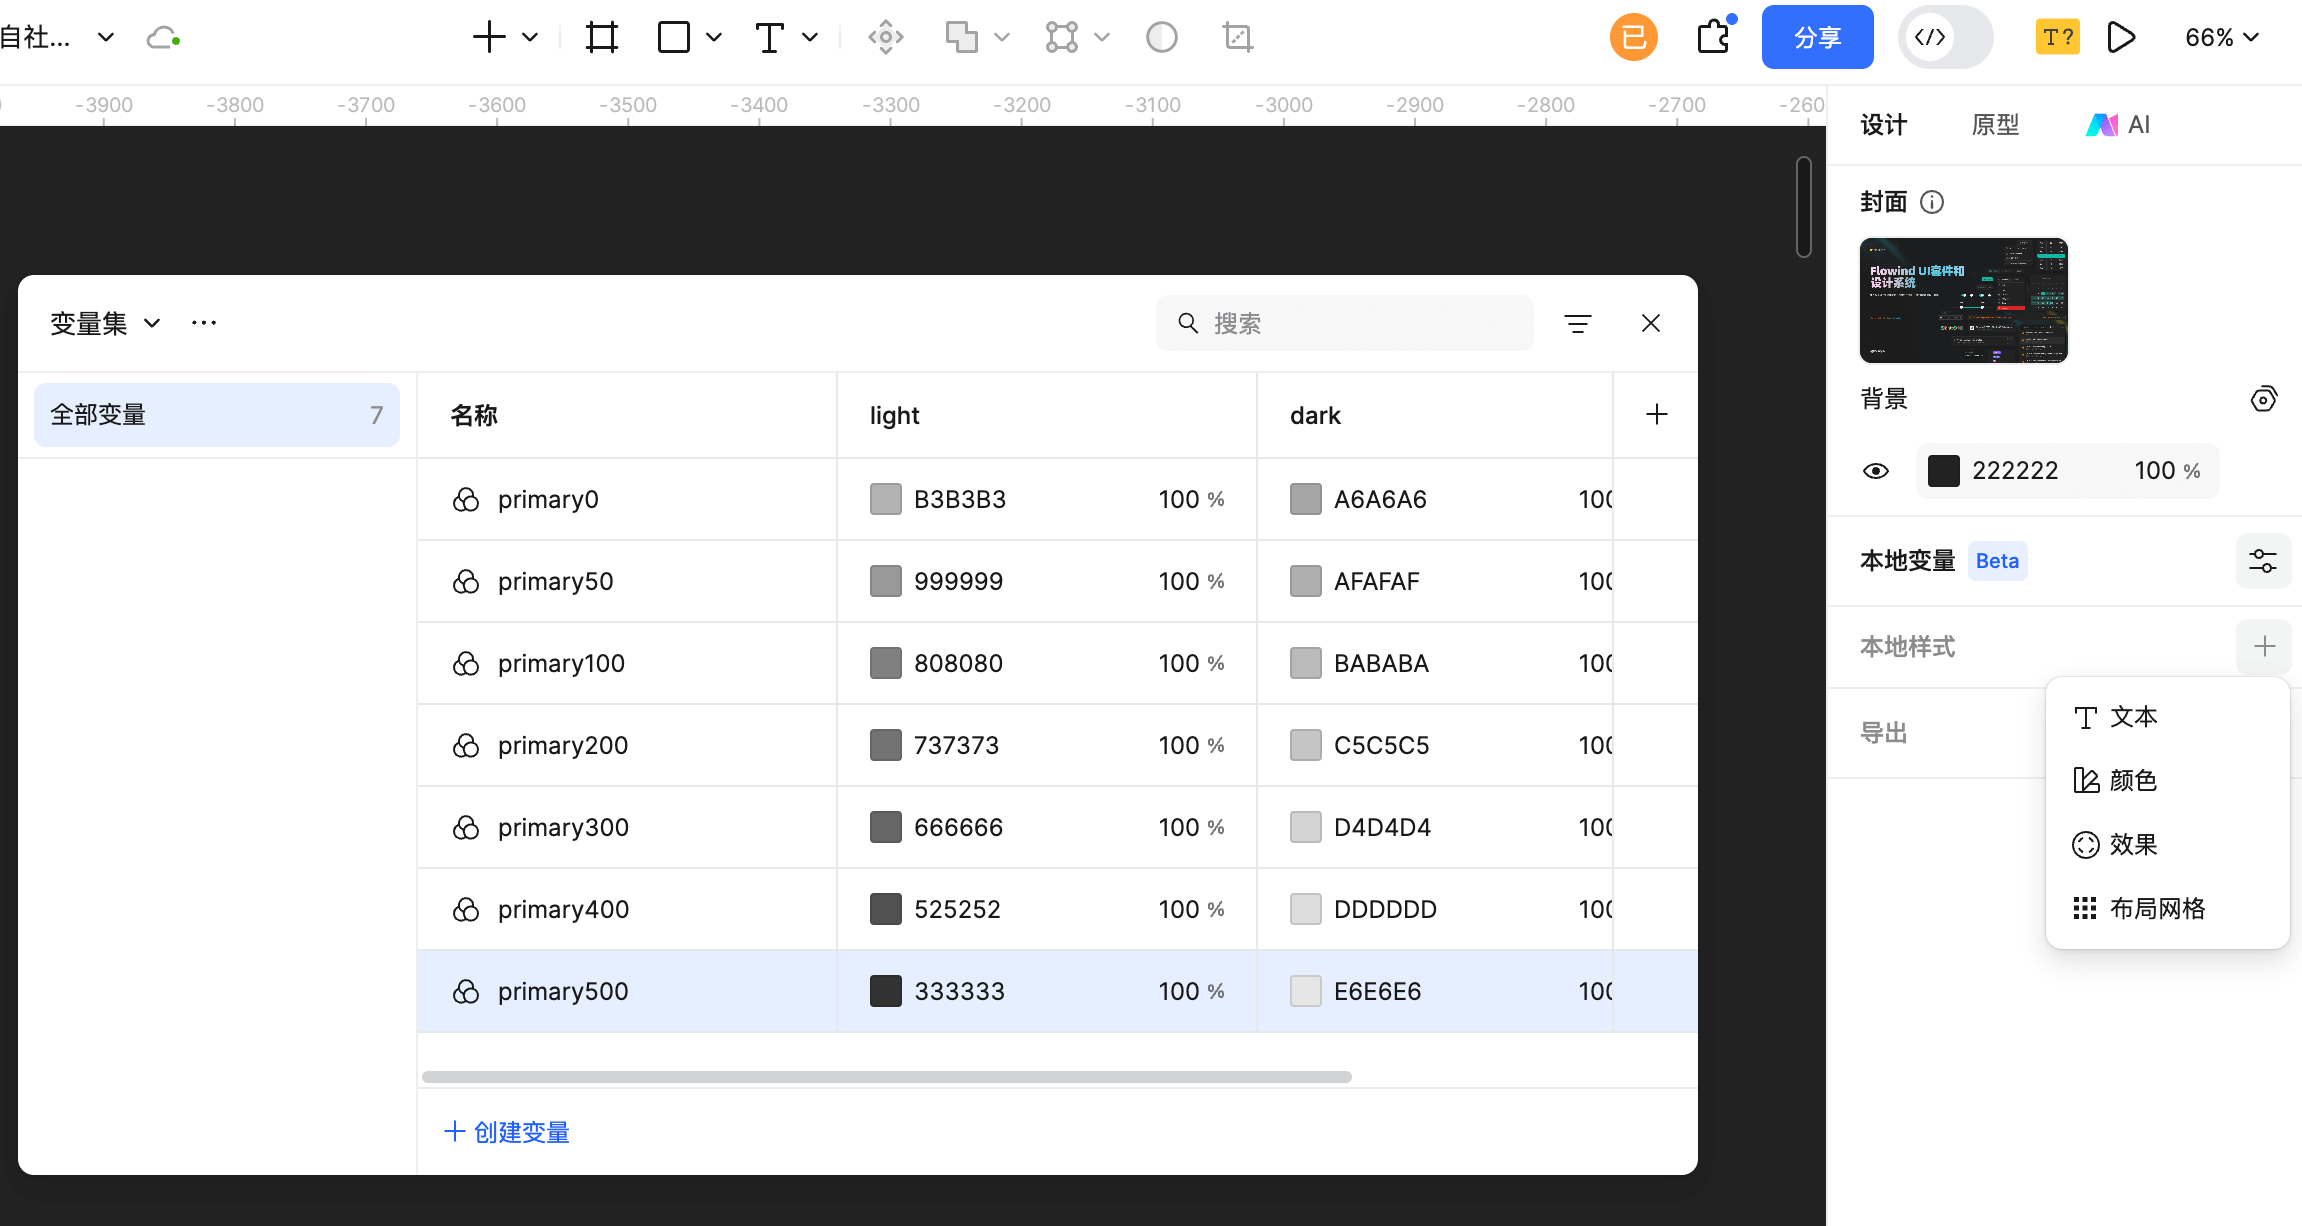Click the blue 分享 button
Screen dimensions: 2302x1226
pos(1817,38)
